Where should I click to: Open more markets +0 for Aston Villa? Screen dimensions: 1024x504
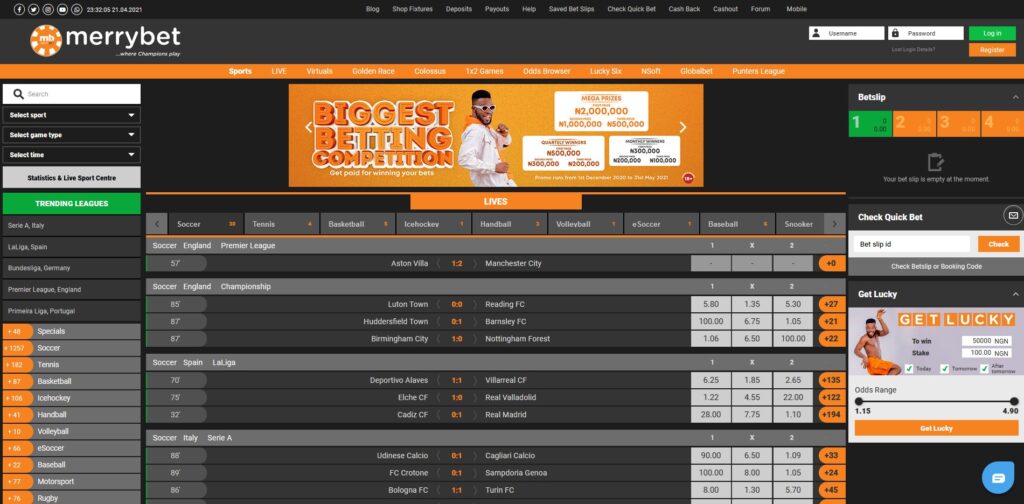coord(831,263)
